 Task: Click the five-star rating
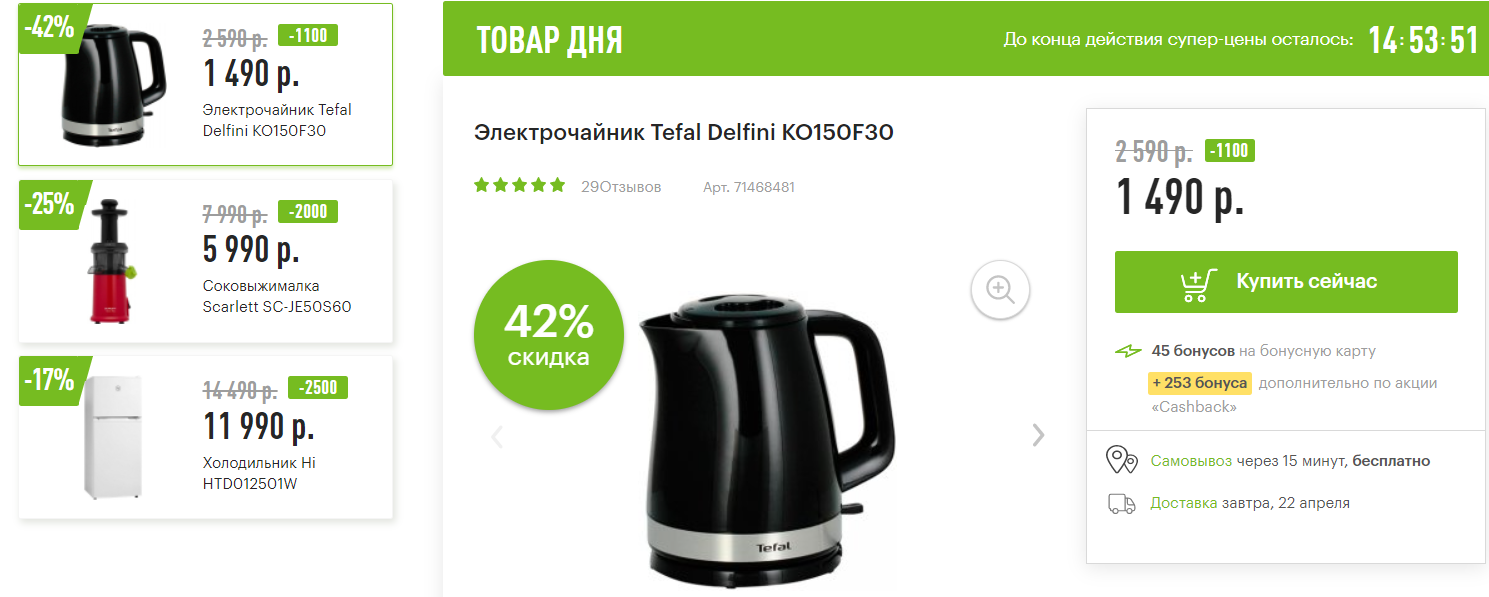pos(520,186)
